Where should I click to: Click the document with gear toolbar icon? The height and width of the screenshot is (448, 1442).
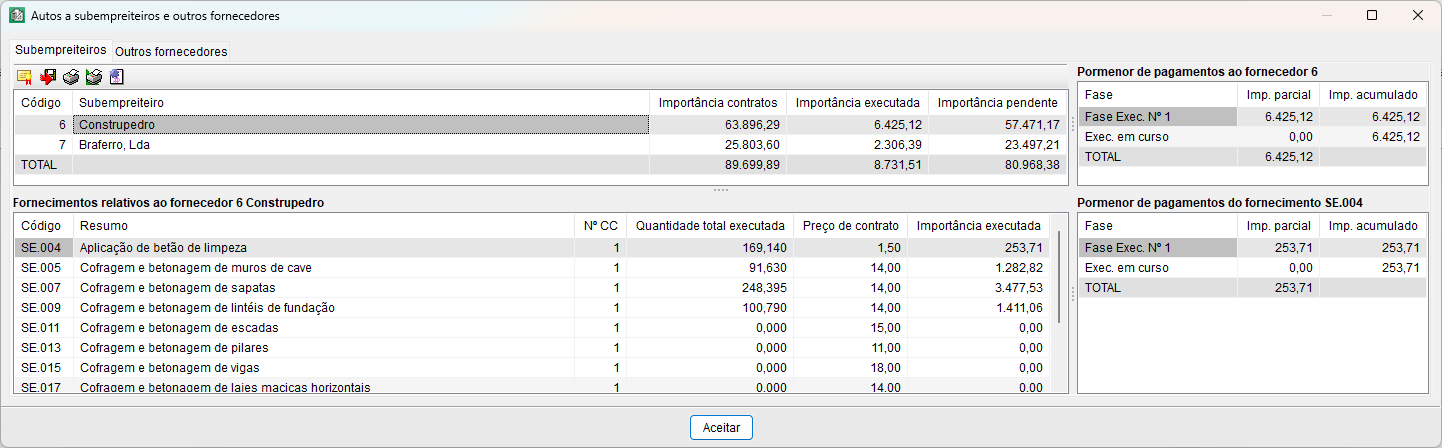116,77
